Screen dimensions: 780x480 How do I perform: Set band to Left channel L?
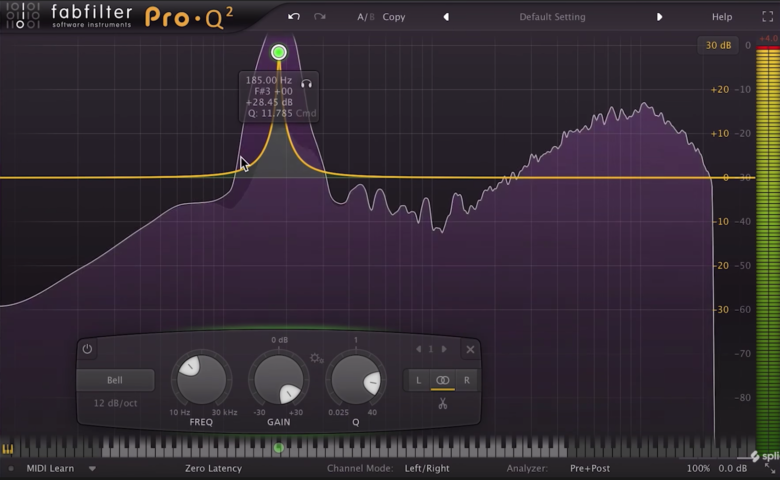click(418, 380)
